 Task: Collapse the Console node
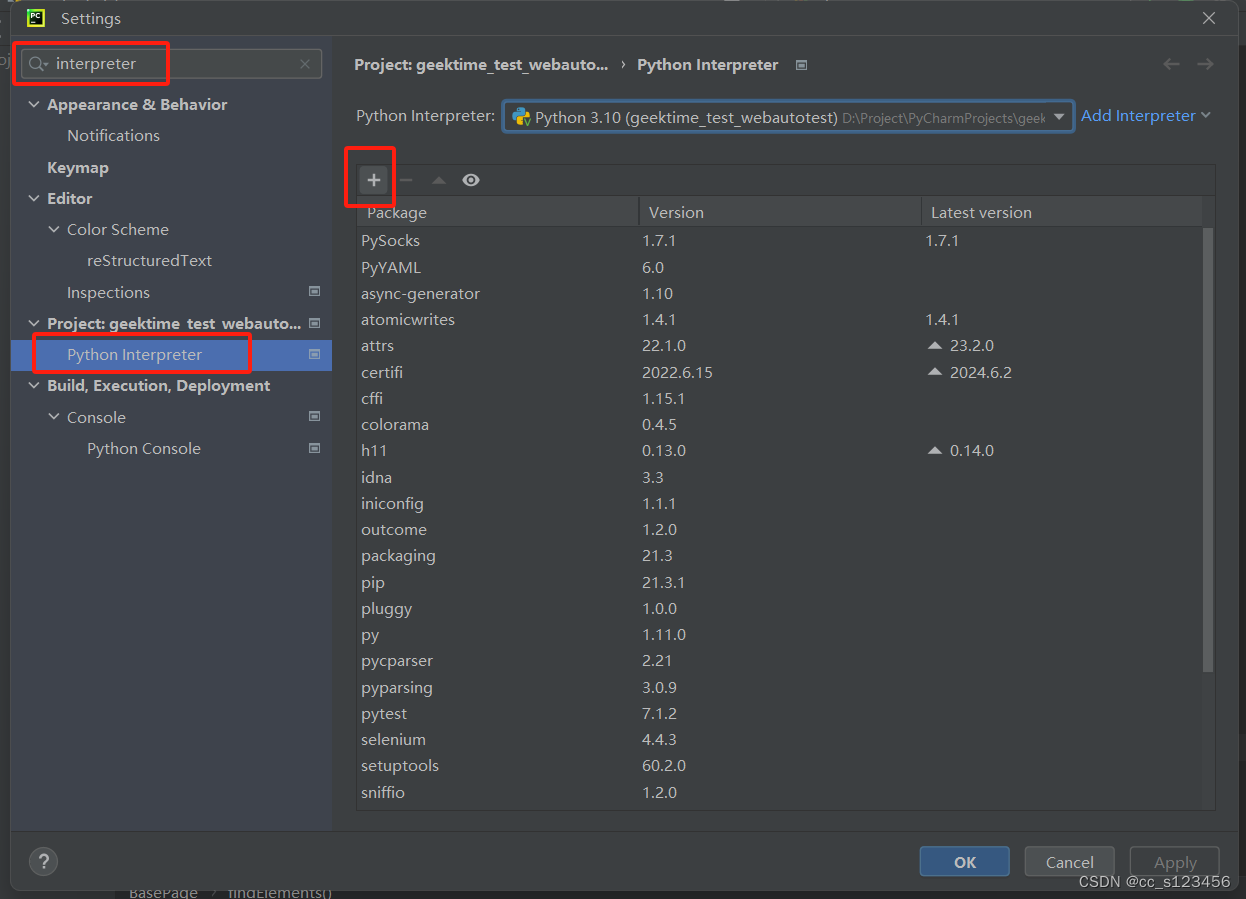point(54,417)
